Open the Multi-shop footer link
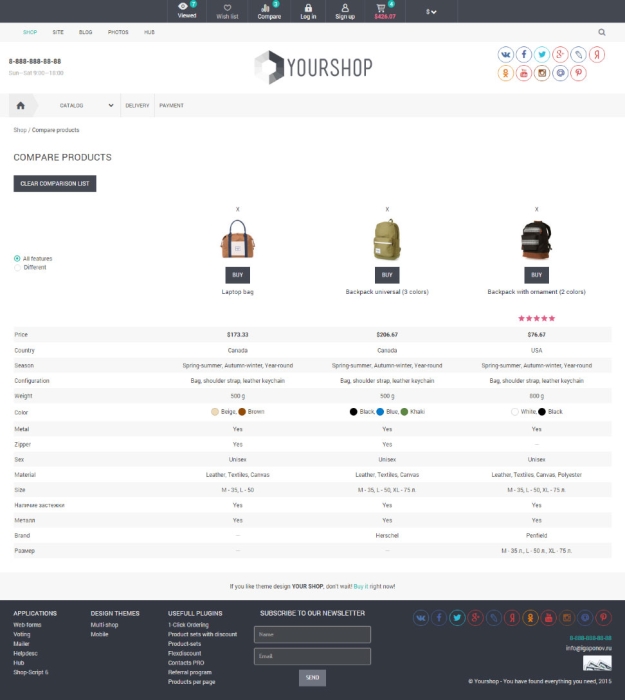This screenshot has width=625, height=700. (x=104, y=625)
